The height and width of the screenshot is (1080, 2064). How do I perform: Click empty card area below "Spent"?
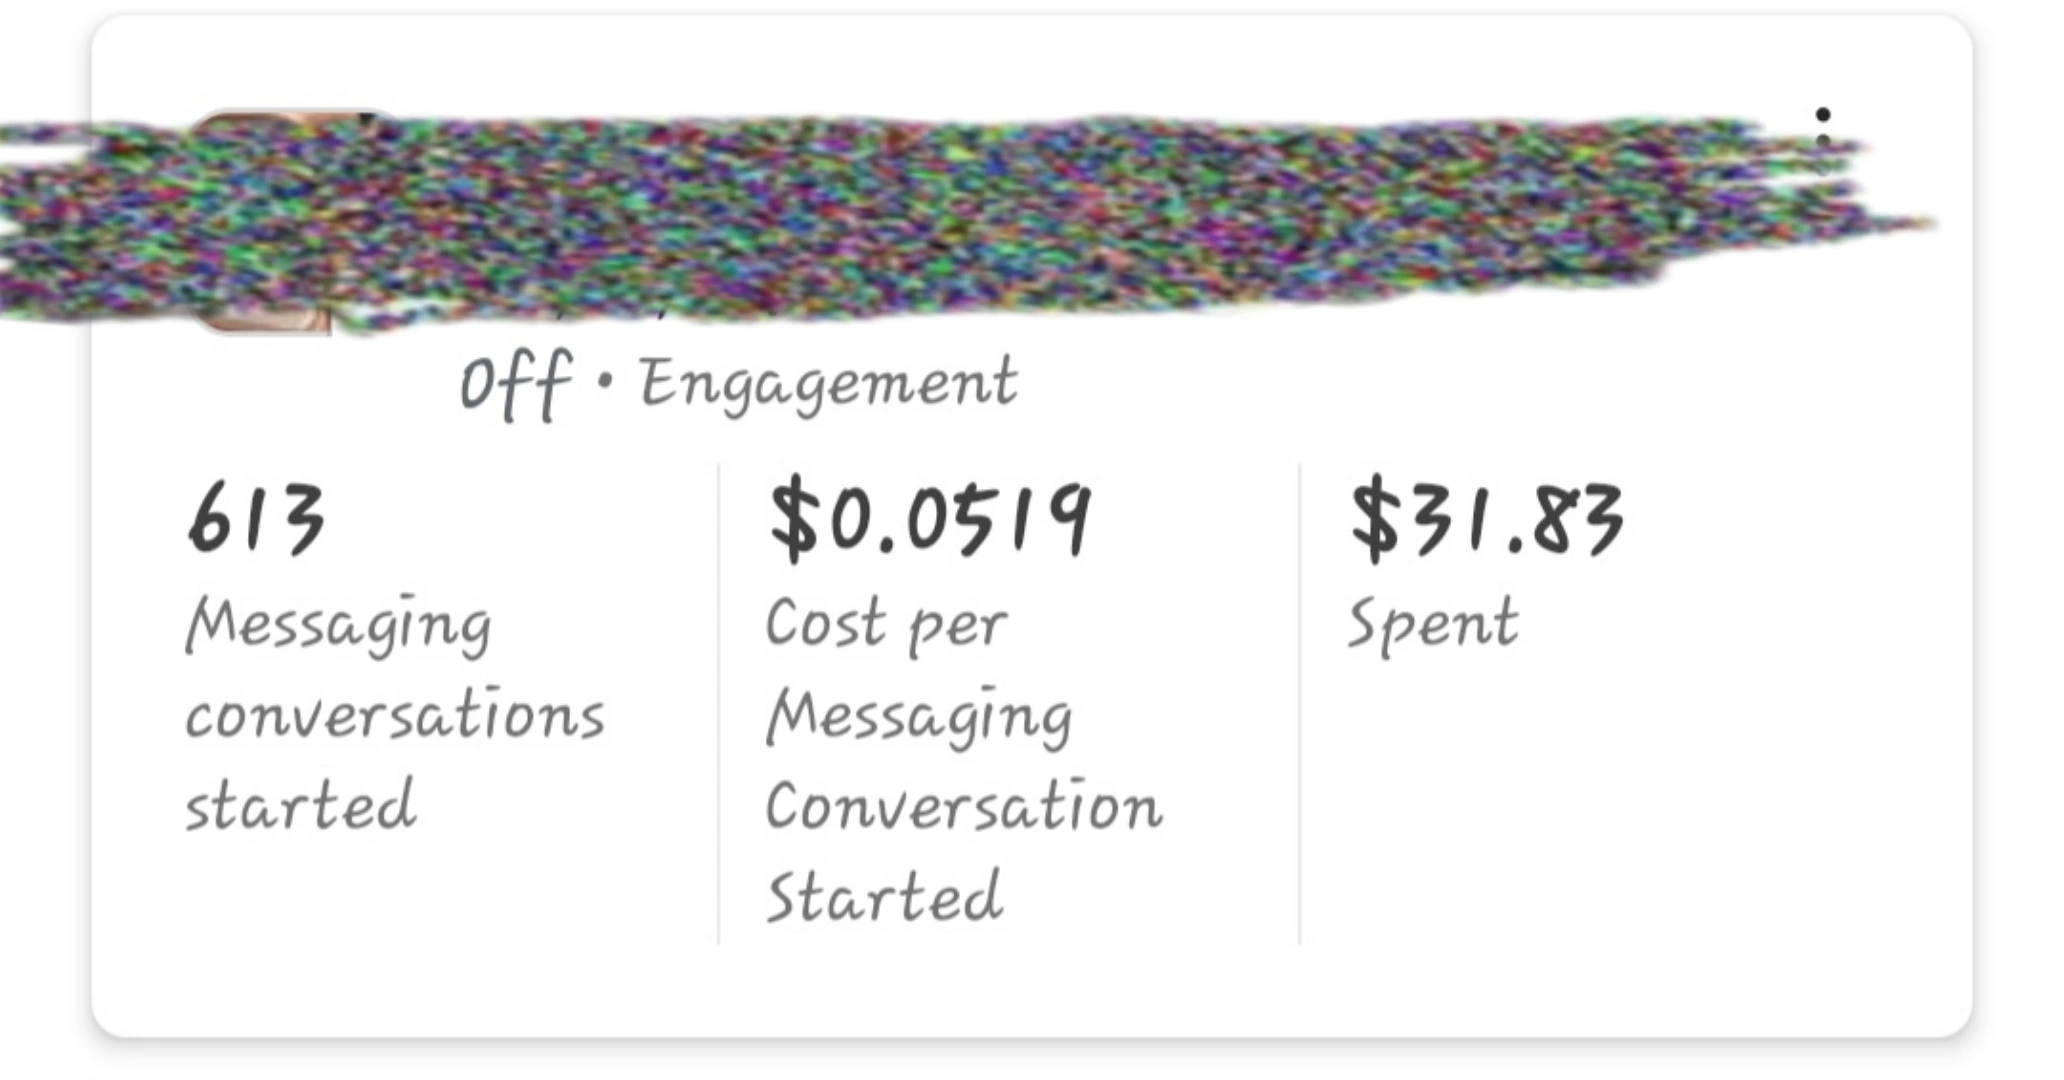(1600, 800)
